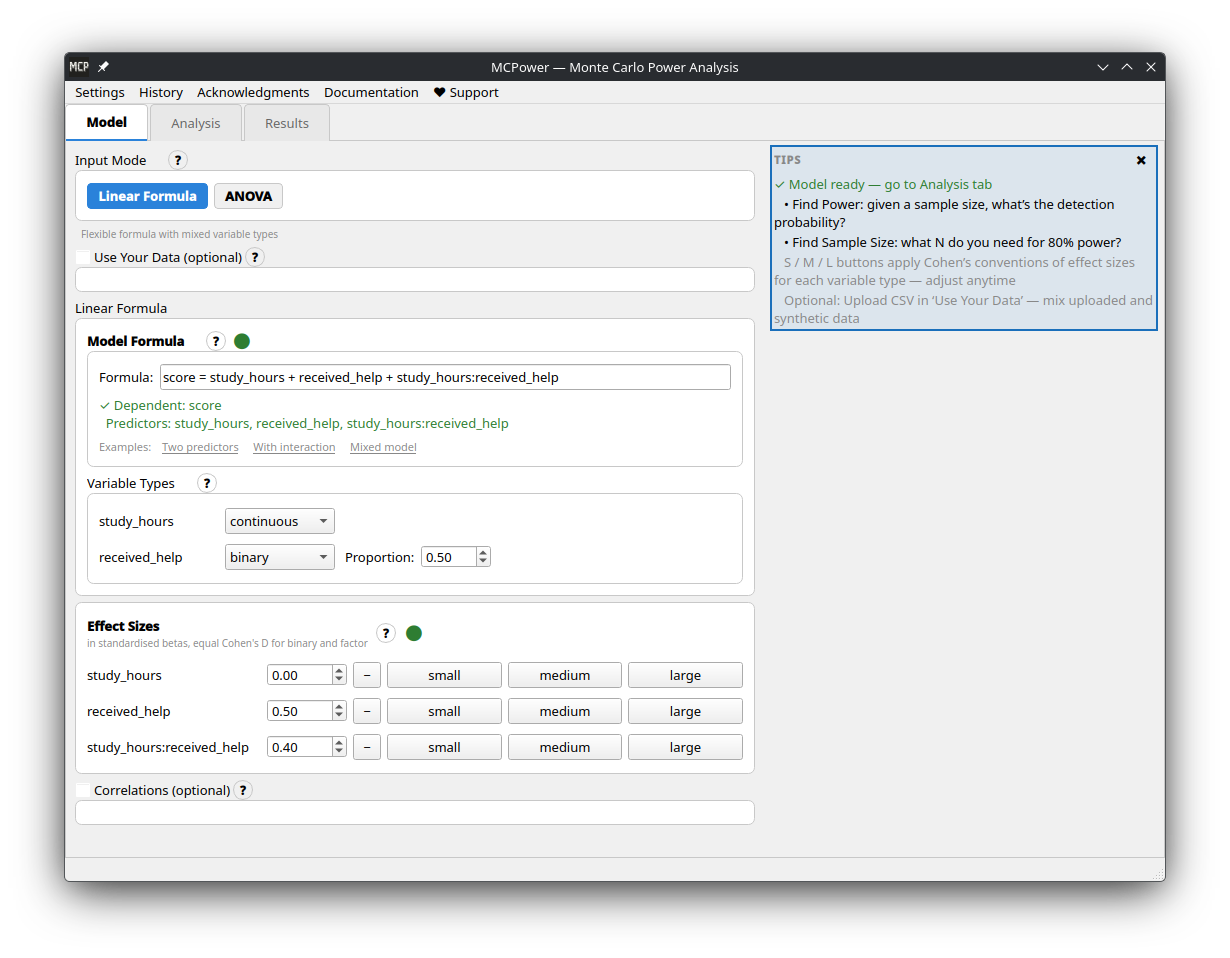Click the Effect Sizes help icon
The image size is (1230, 958).
tap(386, 632)
